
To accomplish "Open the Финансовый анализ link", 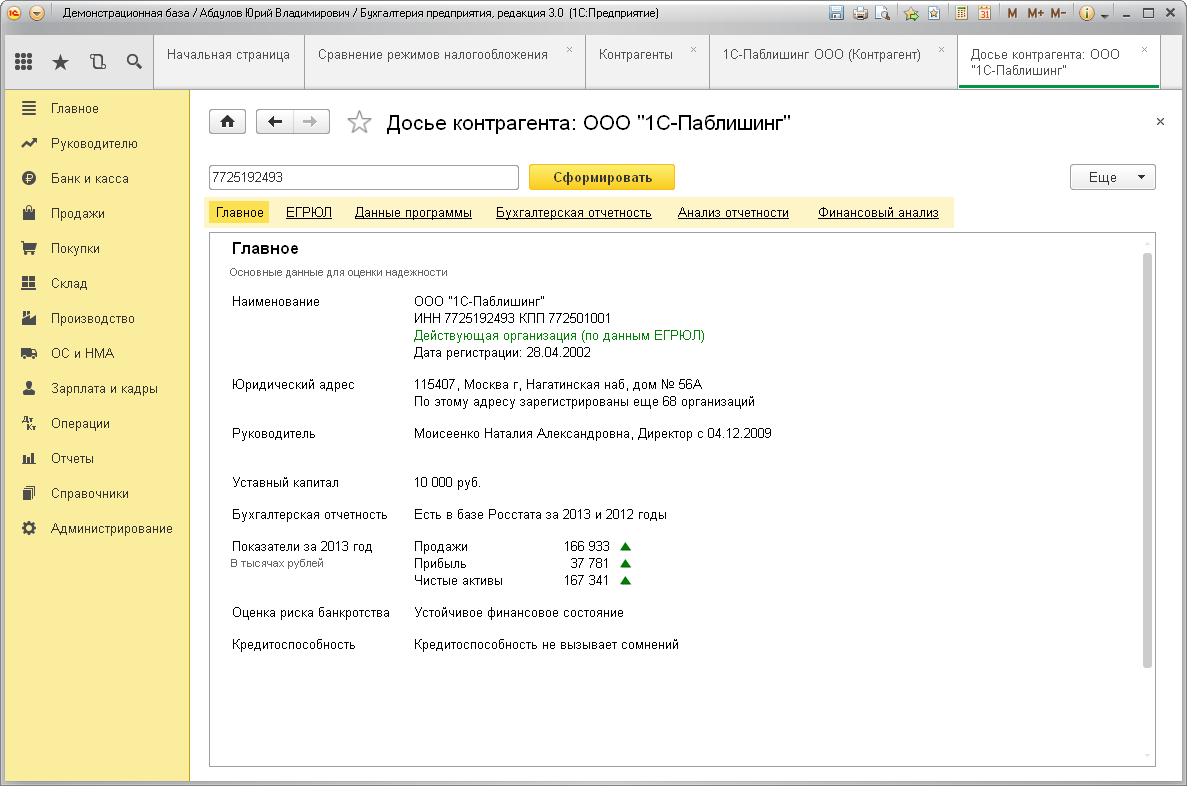I will pos(877,212).
